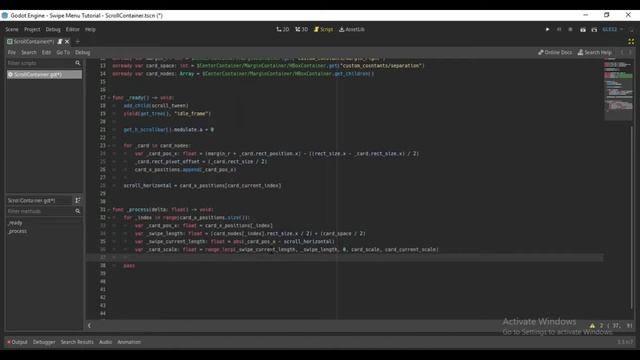
Task: Toggle distraction free mode icon
Action: point(631,41)
